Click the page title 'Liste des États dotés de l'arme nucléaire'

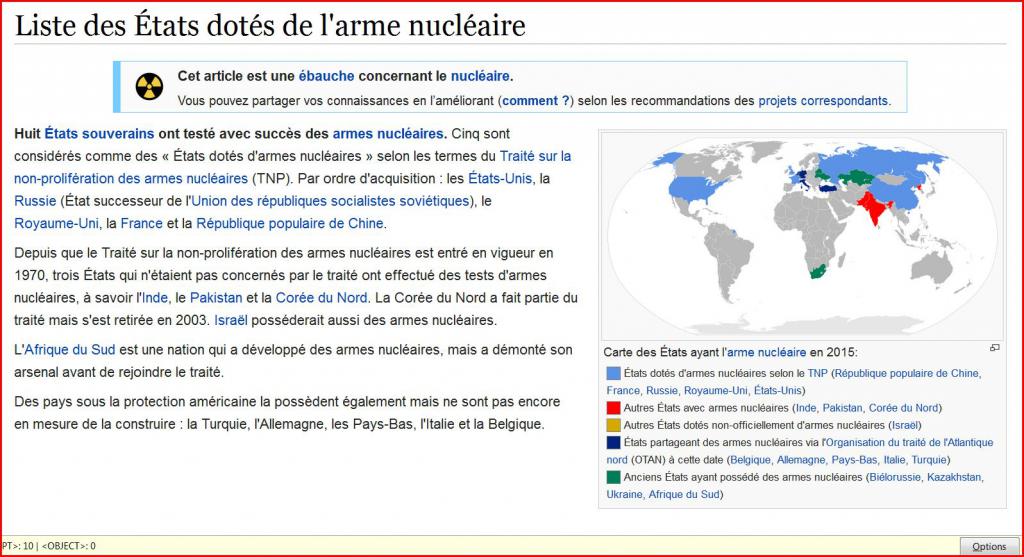coord(270,25)
